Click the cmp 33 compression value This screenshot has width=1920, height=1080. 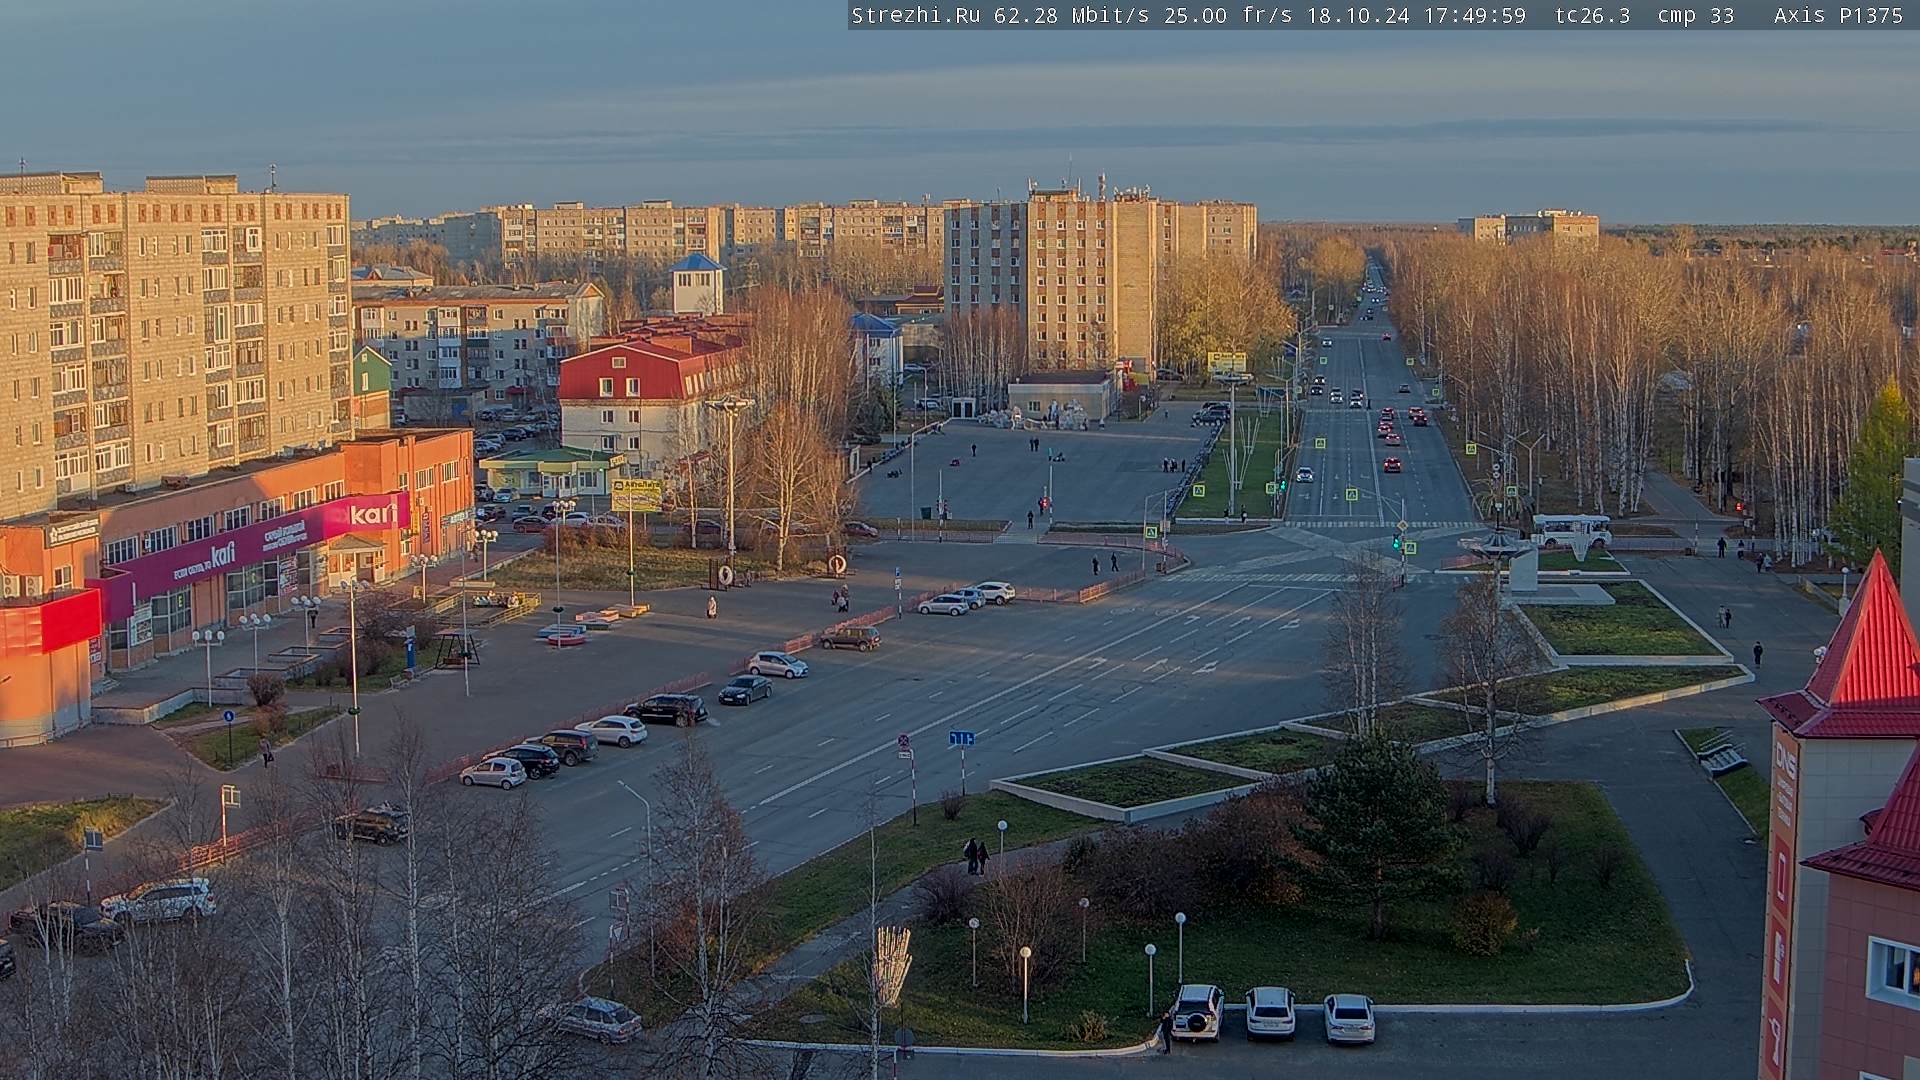click(1695, 15)
